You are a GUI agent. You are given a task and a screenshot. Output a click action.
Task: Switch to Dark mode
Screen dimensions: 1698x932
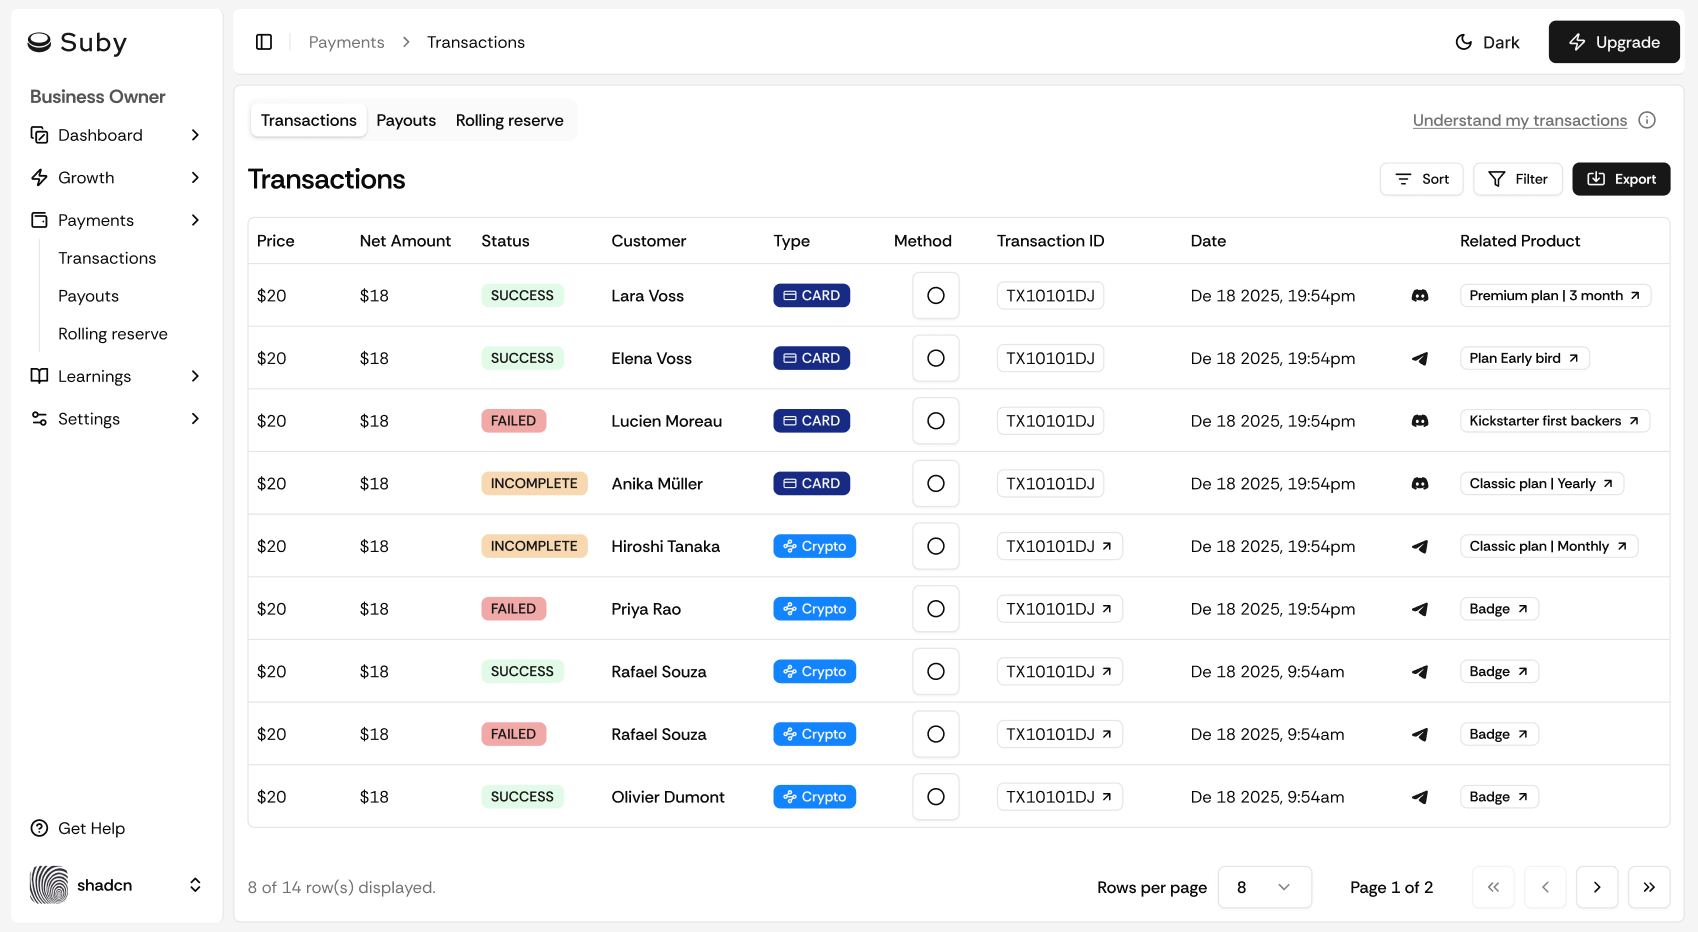pos(1487,42)
